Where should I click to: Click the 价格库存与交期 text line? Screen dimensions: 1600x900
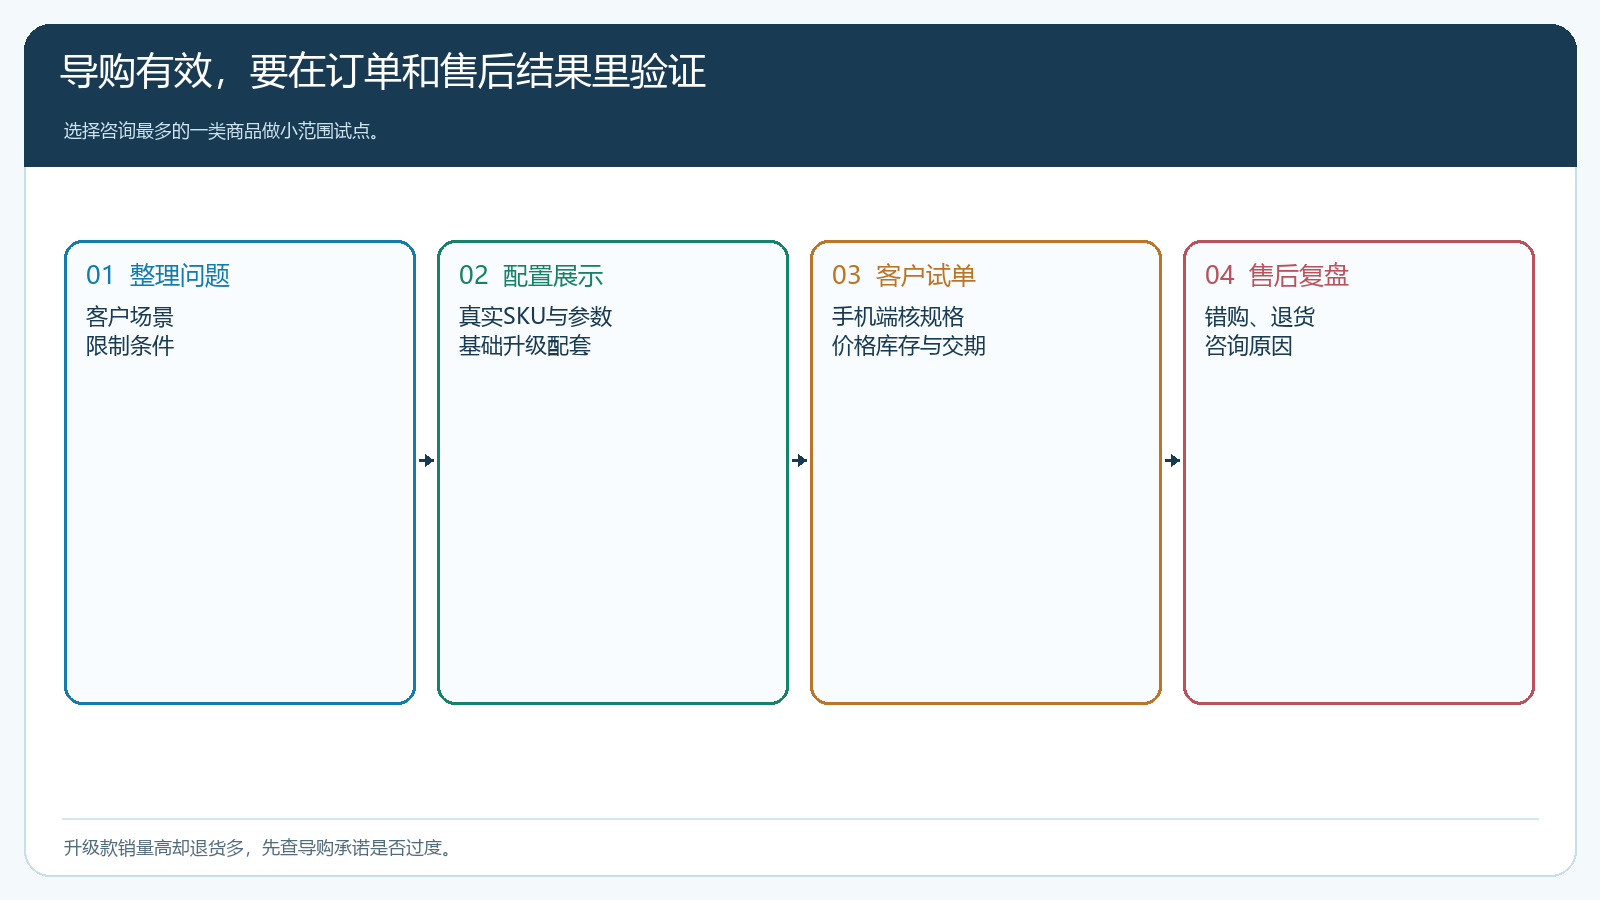pos(909,346)
